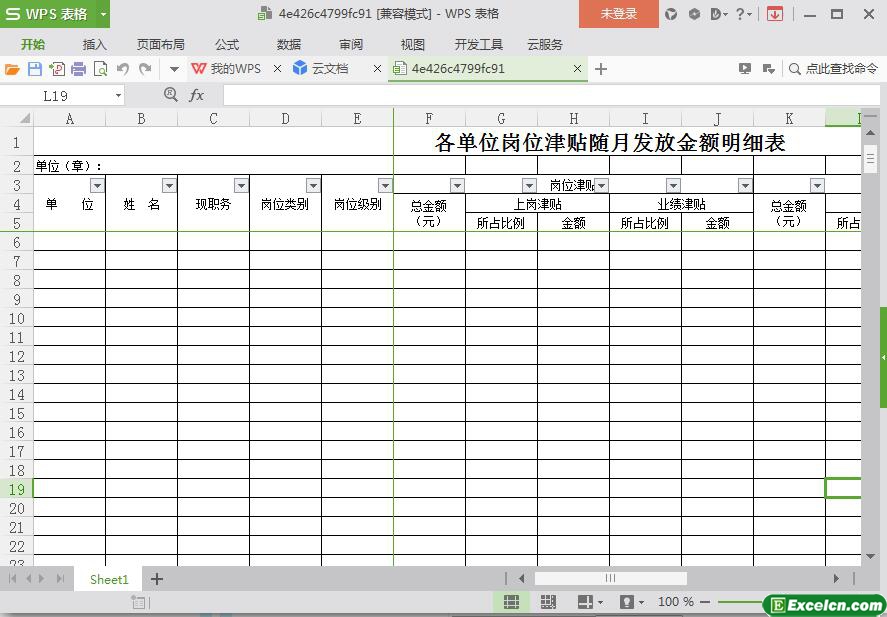Click the 未登录 login button

[x=618, y=14]
